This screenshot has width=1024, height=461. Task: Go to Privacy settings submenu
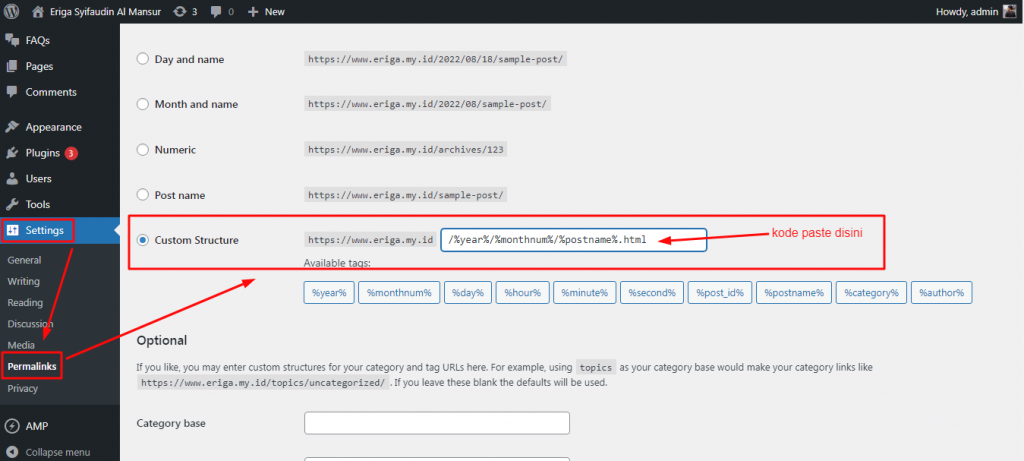23,389
